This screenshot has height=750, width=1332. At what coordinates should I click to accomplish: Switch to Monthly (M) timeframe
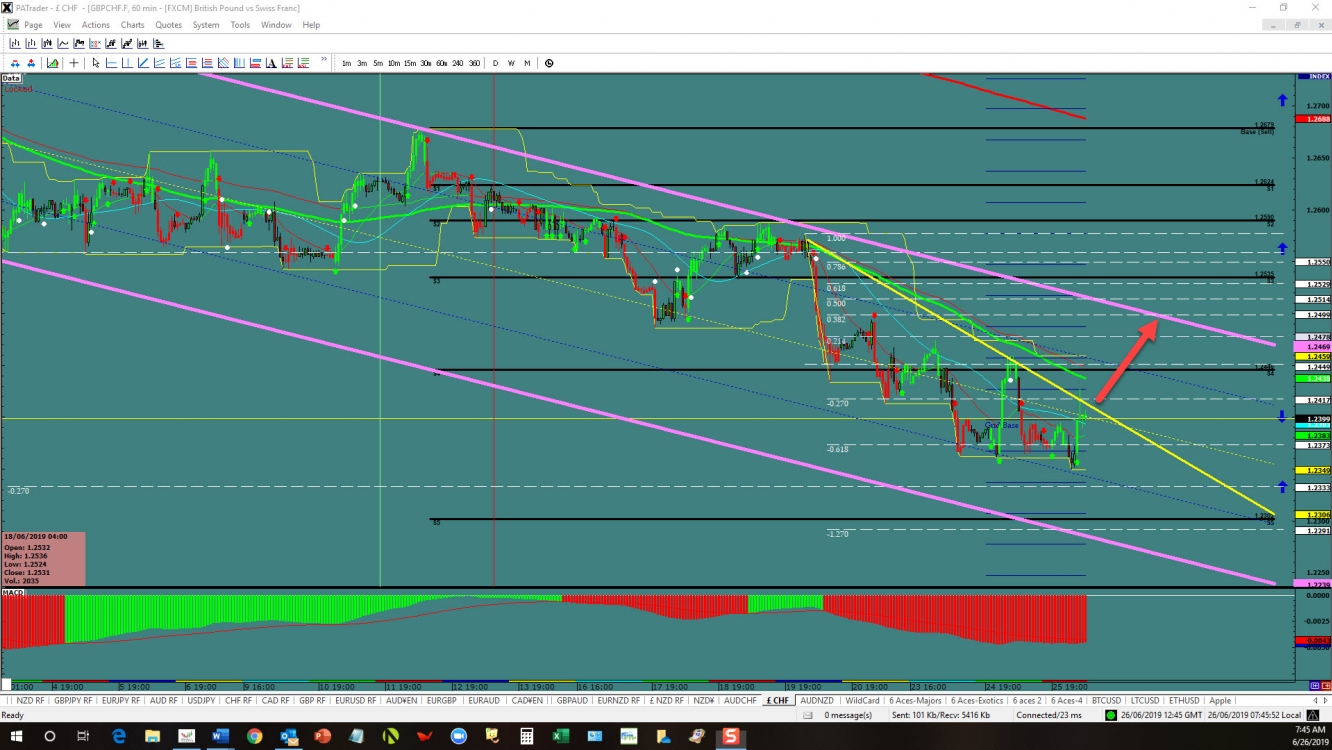tap(527, 63)
